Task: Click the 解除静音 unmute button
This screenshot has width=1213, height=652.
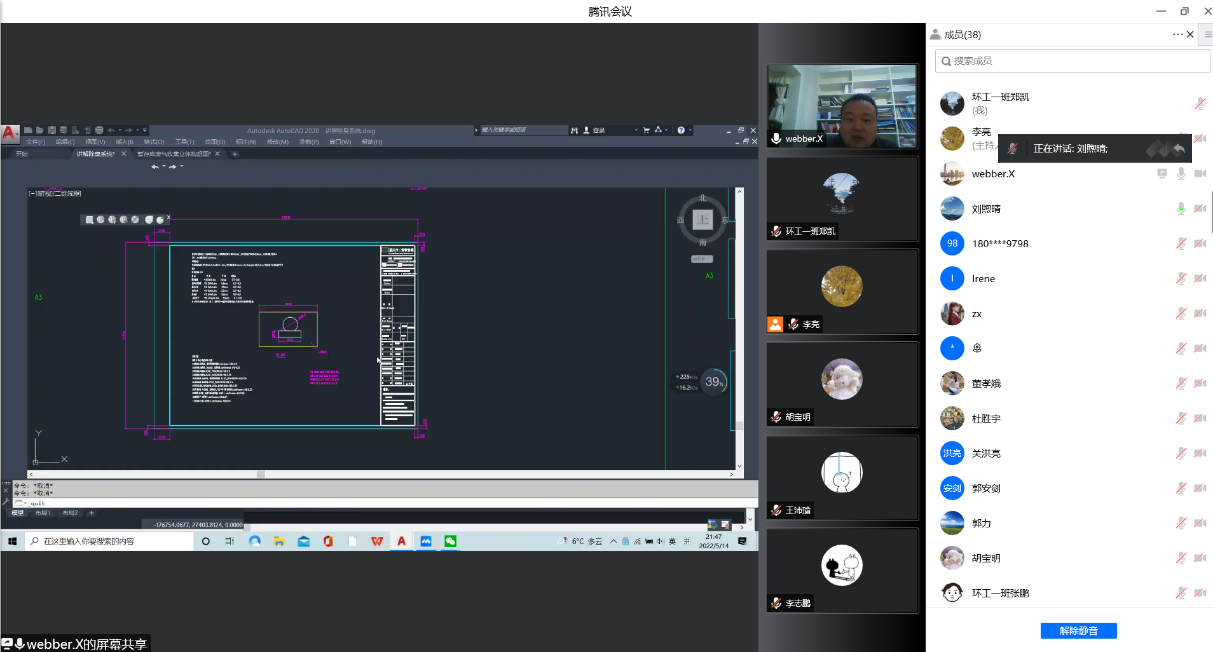Action: coord(1078,631)
